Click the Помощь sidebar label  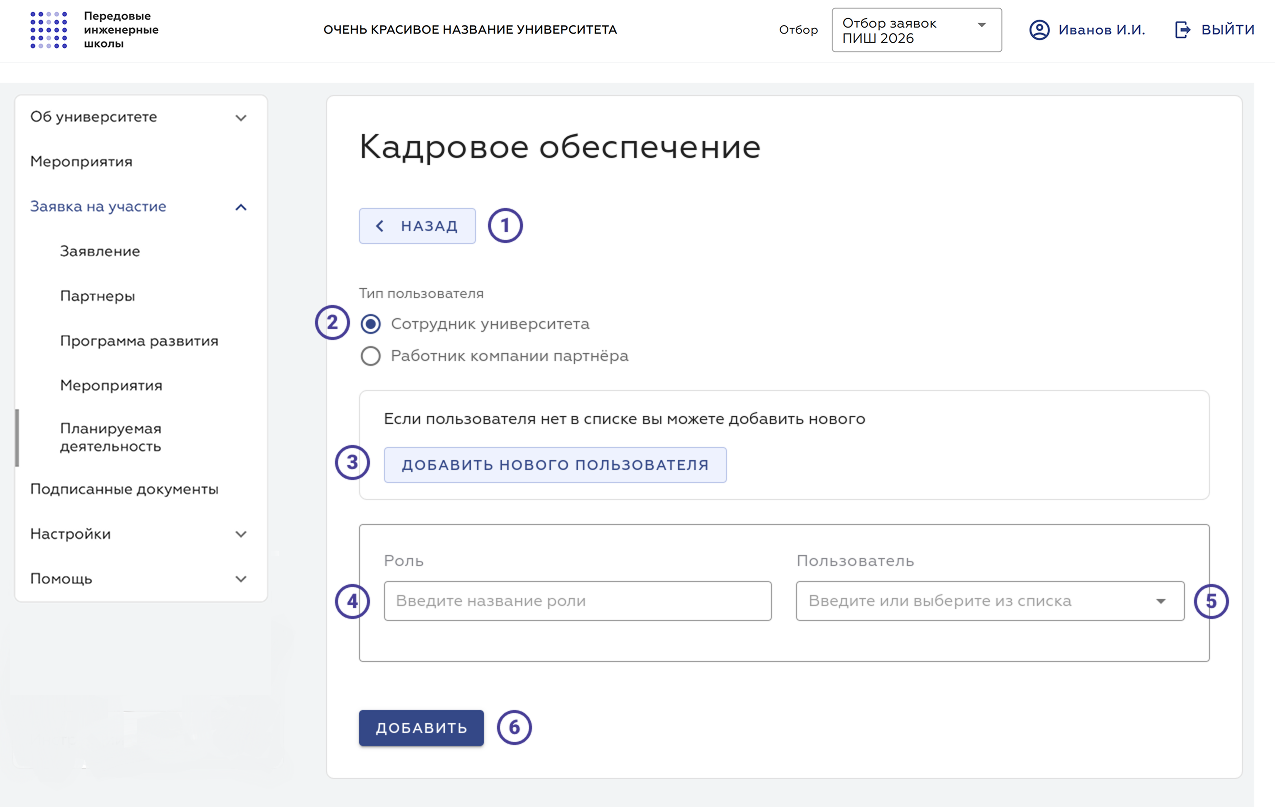pyautogui.click(x=61, y=579)
